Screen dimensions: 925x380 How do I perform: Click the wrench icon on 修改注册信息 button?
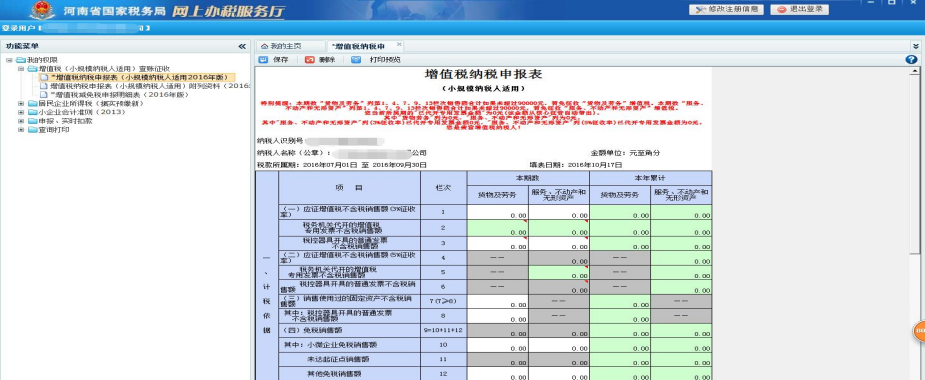click(x=700, y=10)
